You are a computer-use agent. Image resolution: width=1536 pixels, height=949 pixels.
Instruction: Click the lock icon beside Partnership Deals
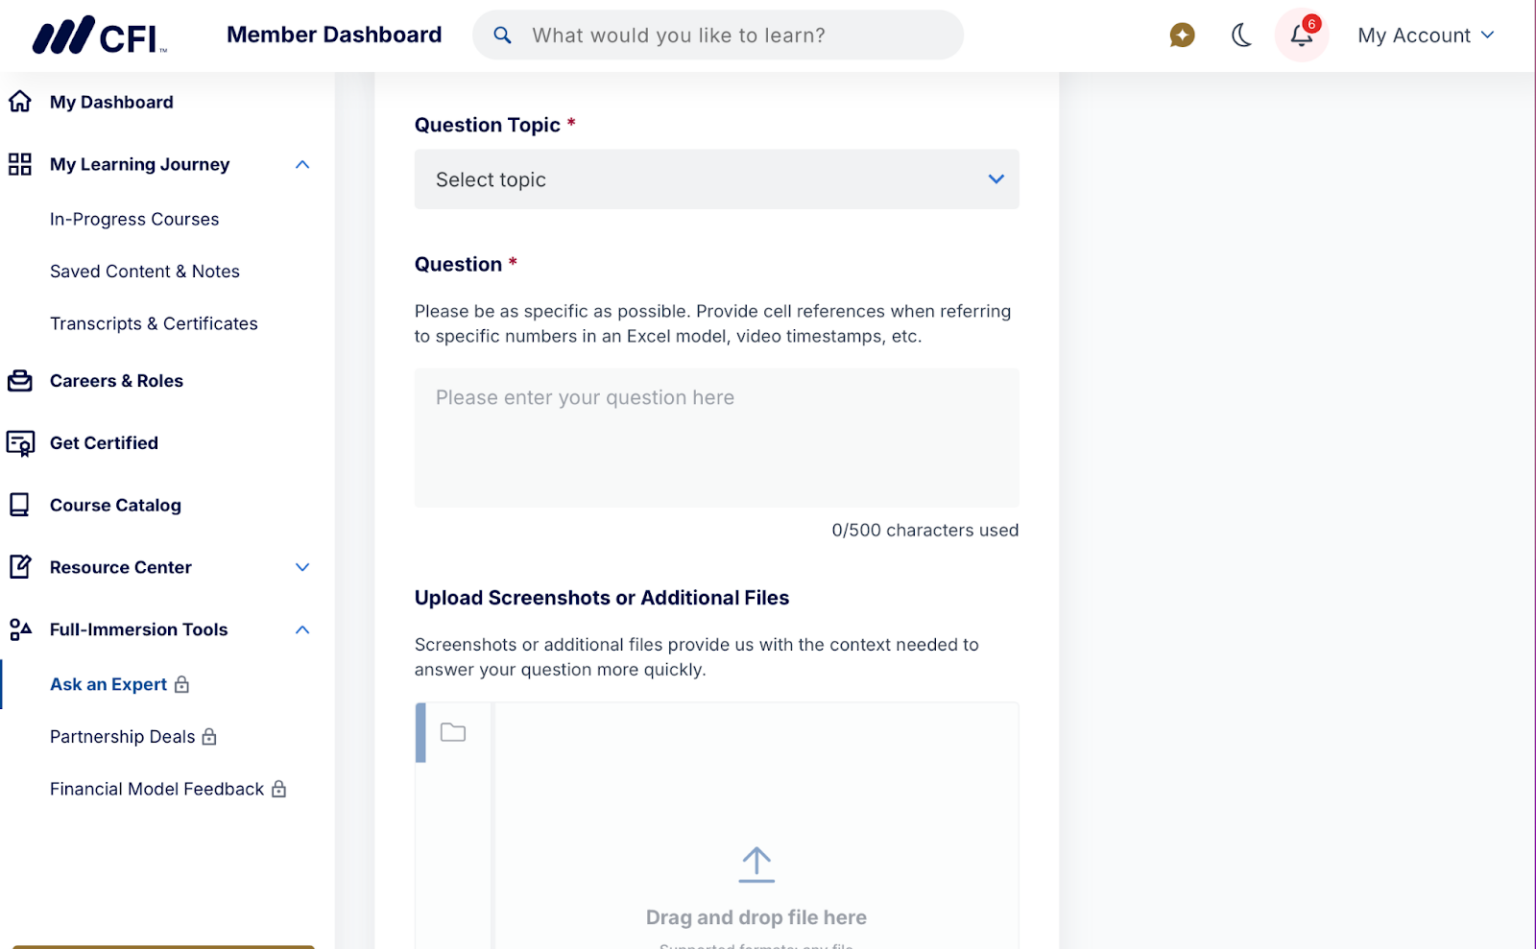209,737
